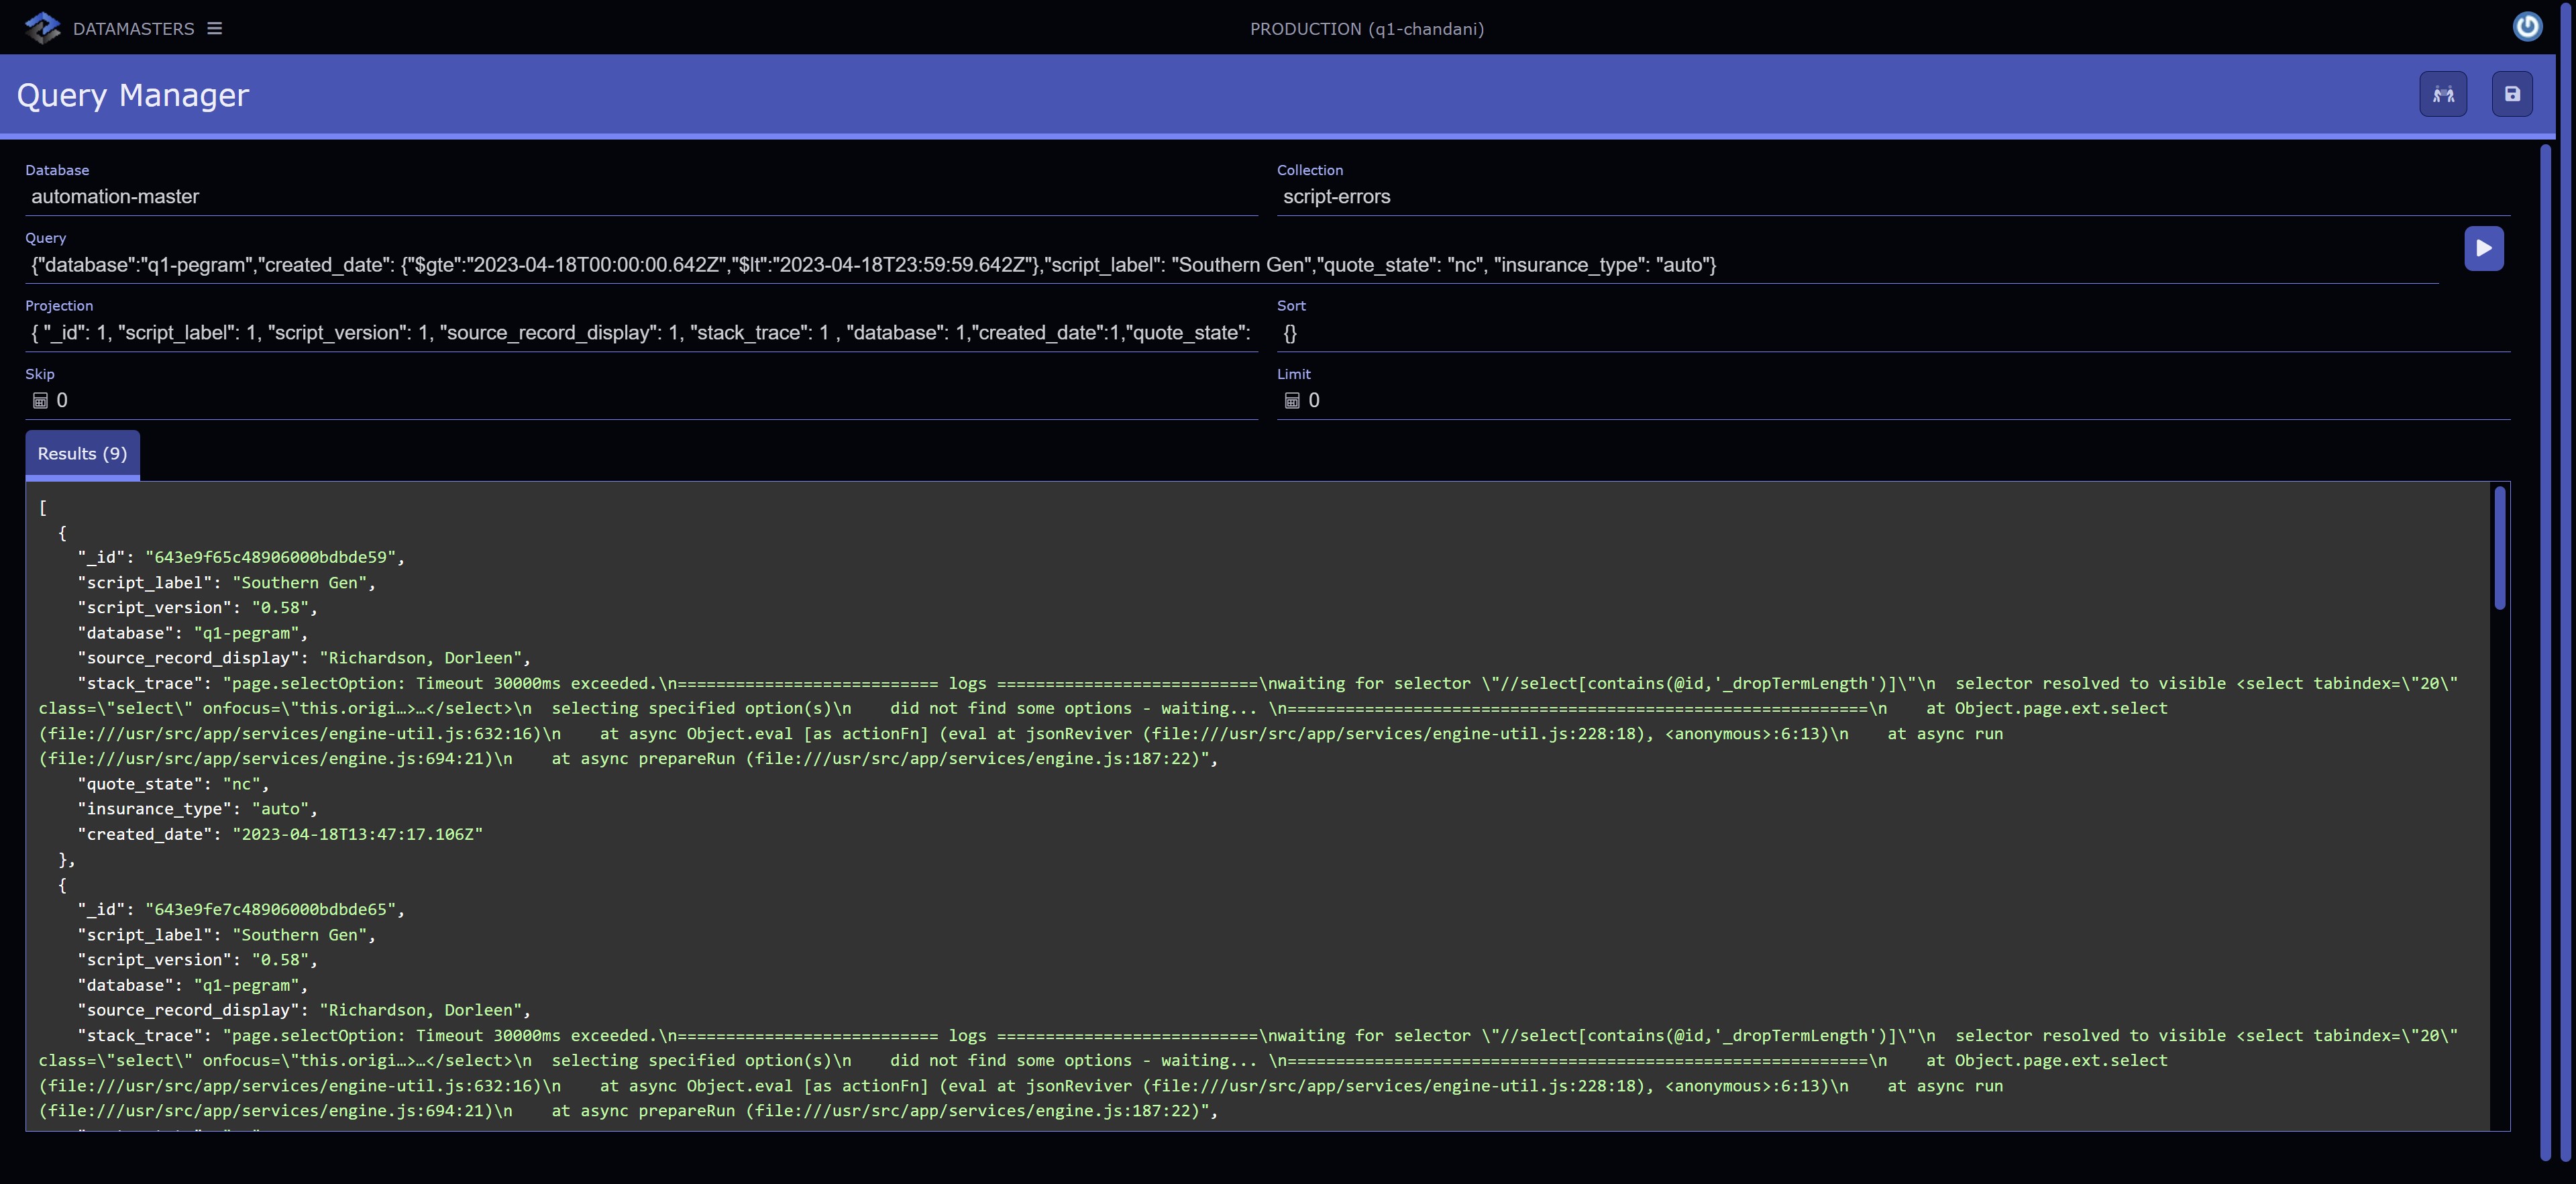Click the calculator icon in Limit field
Image resolution: width=2576 pixels, height=1184 pixels.
click(1292, 401)
